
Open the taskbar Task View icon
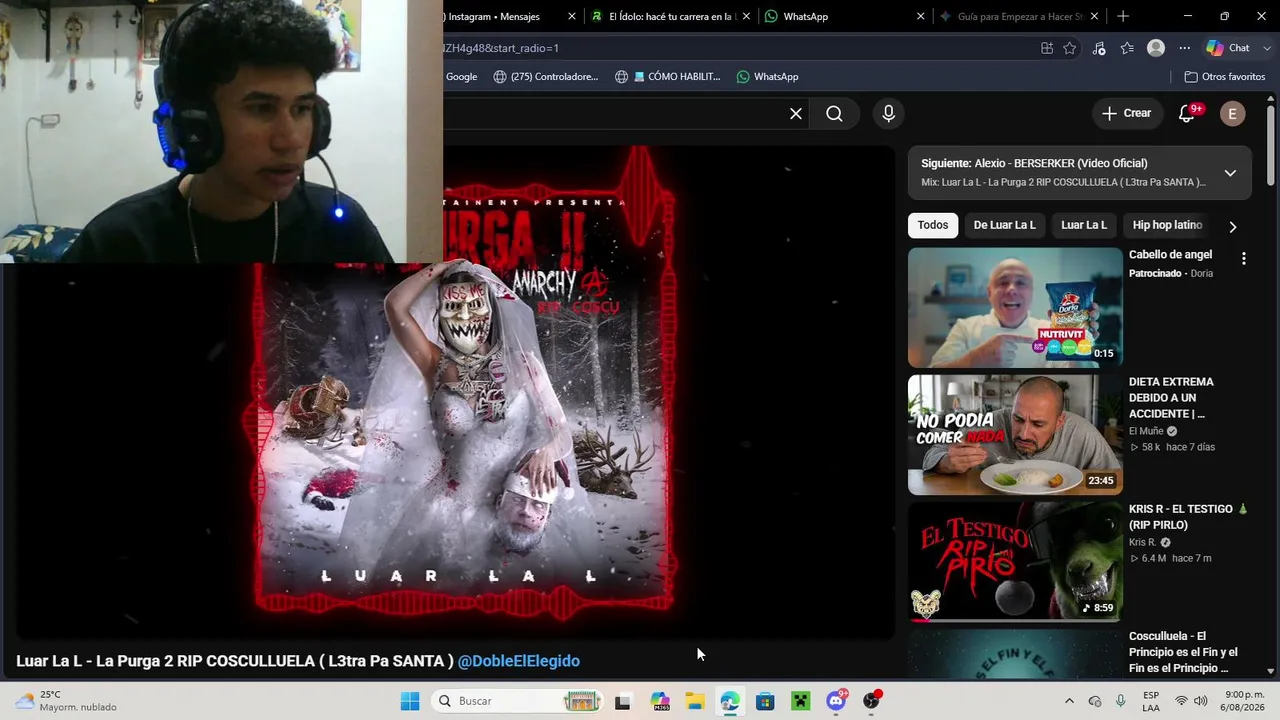pos(623,701)
